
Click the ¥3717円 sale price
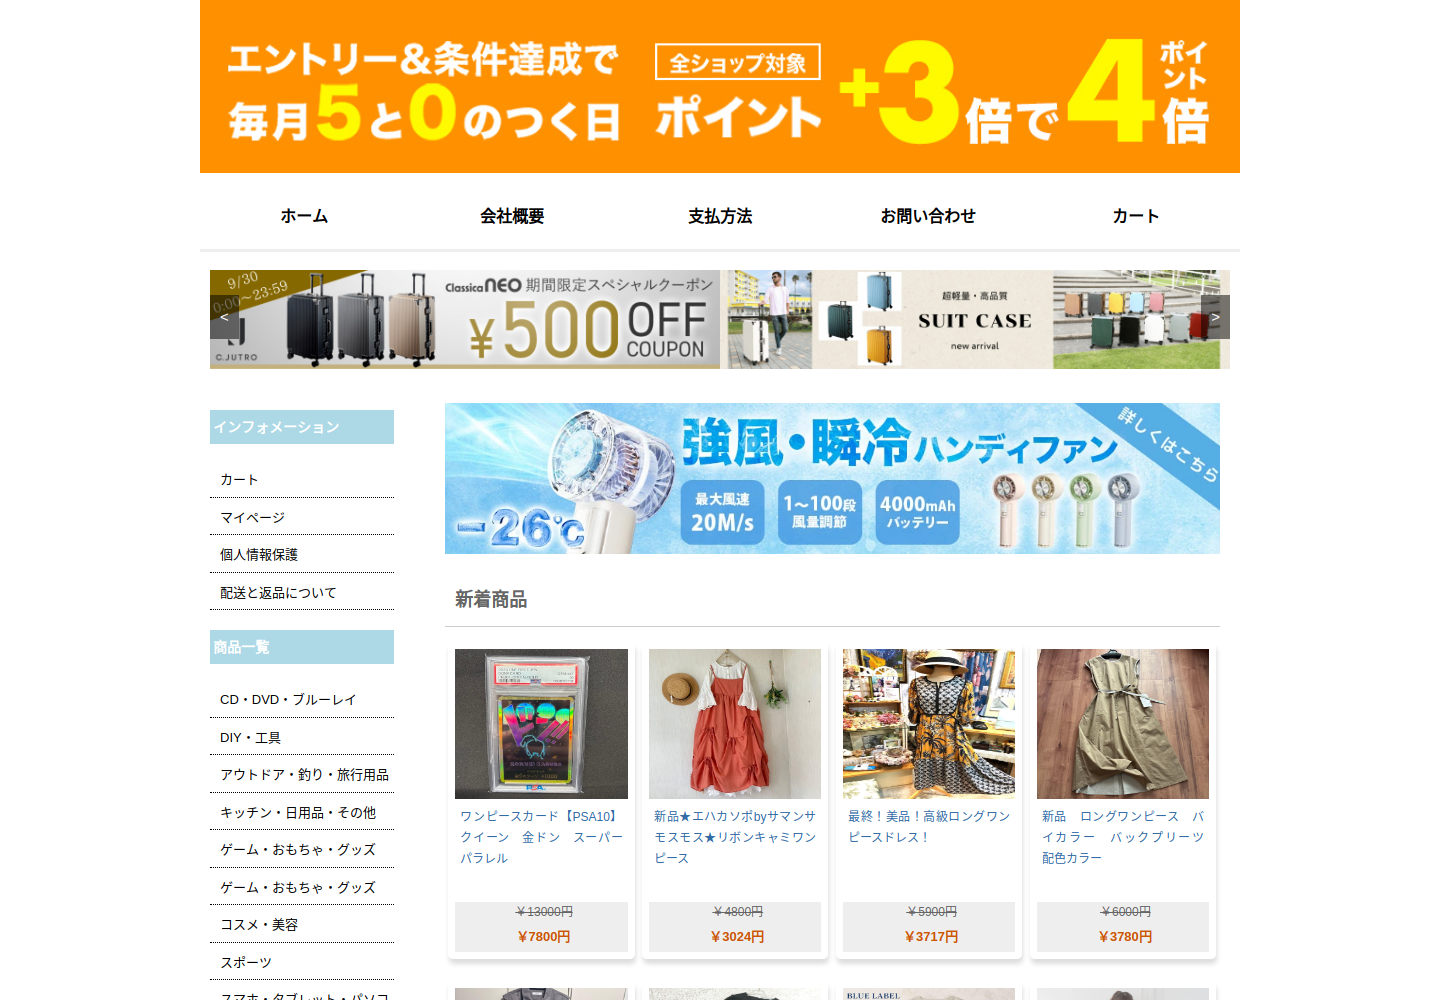(x=931, y=937)
